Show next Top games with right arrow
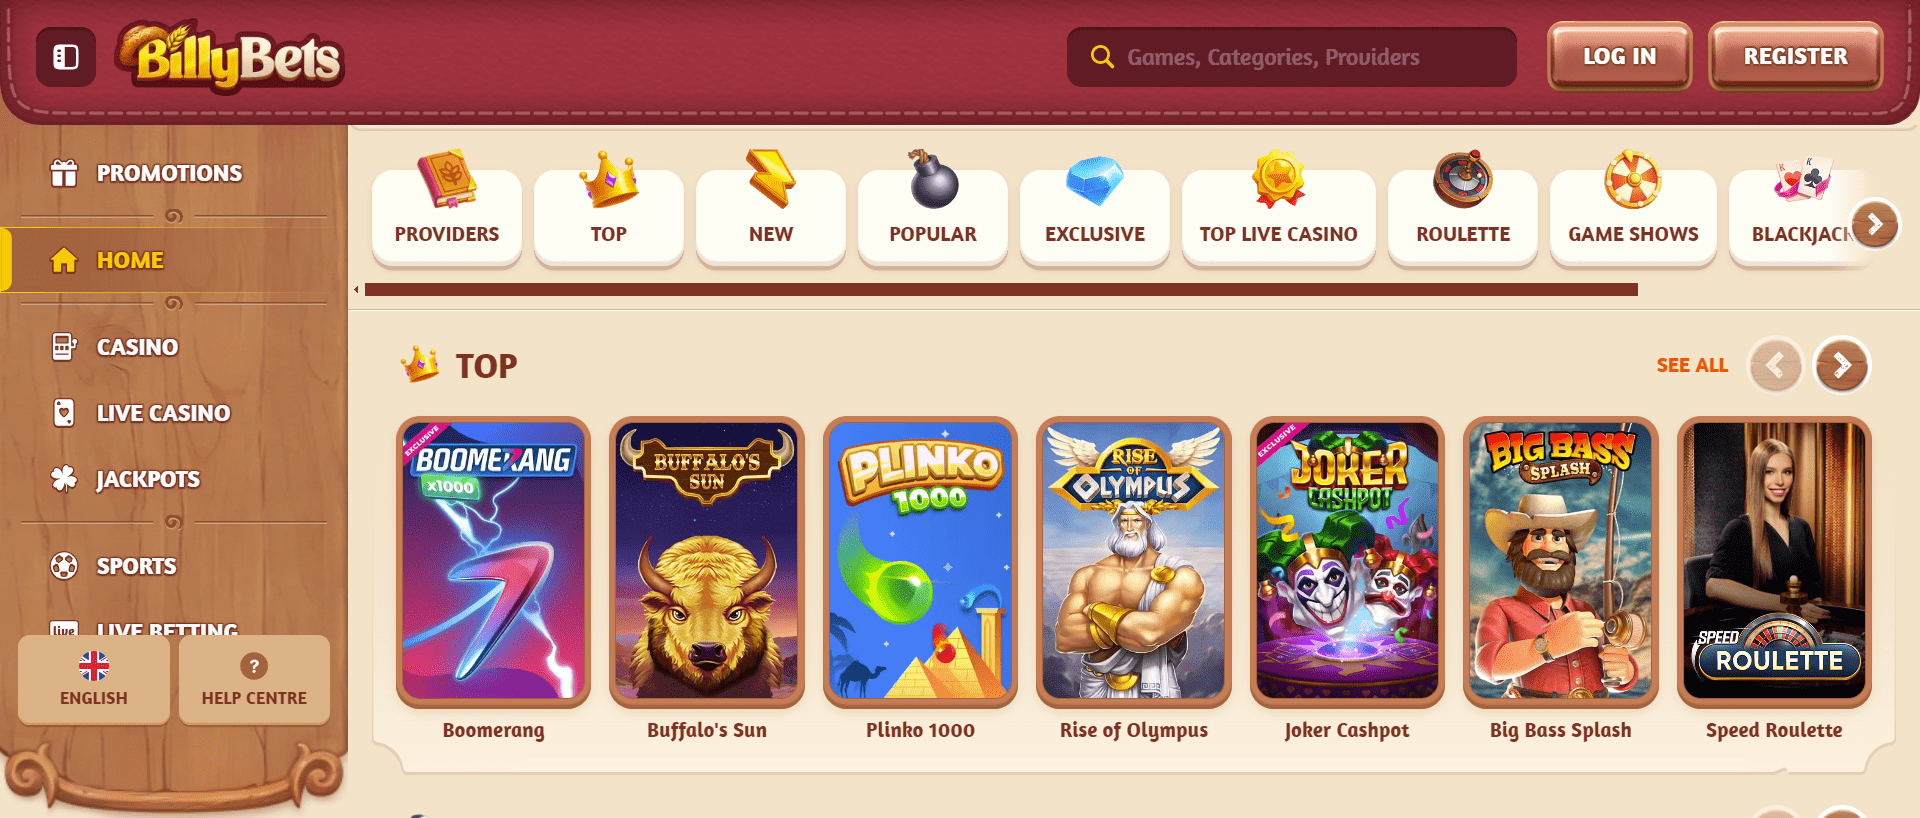 (x=1841, y=366)
